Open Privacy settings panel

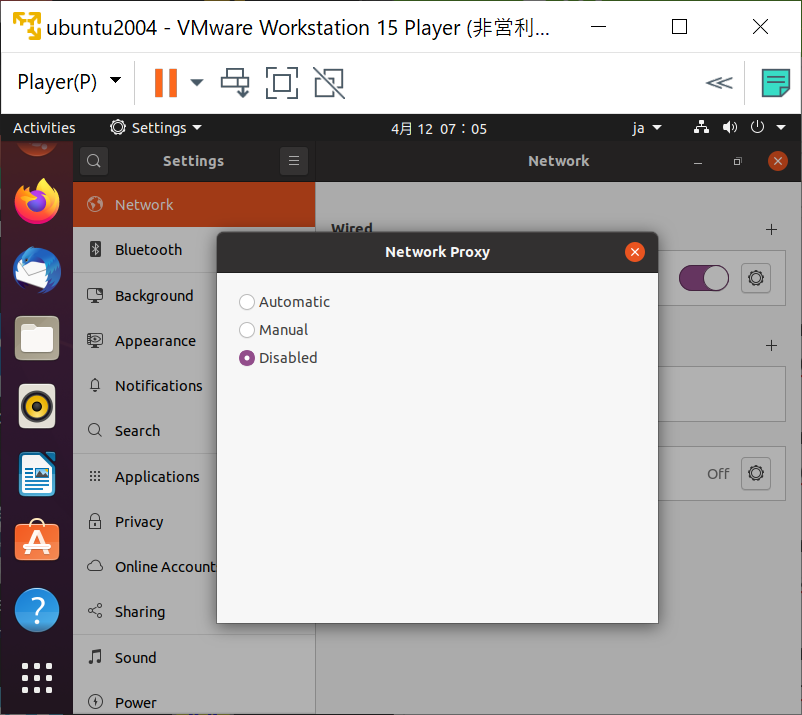(145, 522)
